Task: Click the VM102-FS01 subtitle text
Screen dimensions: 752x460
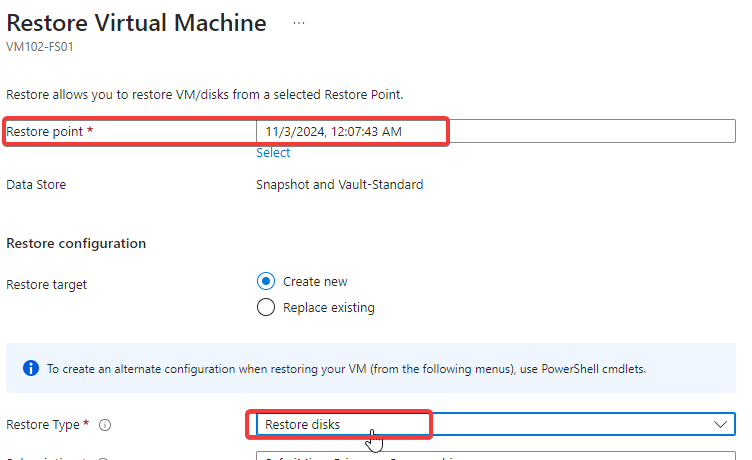Action: coord(40,47)
